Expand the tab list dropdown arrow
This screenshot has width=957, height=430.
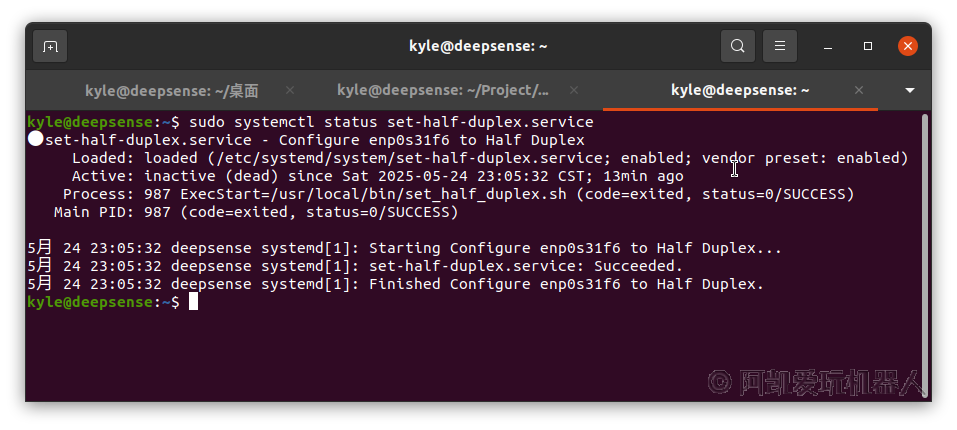(x=910, y=90)
